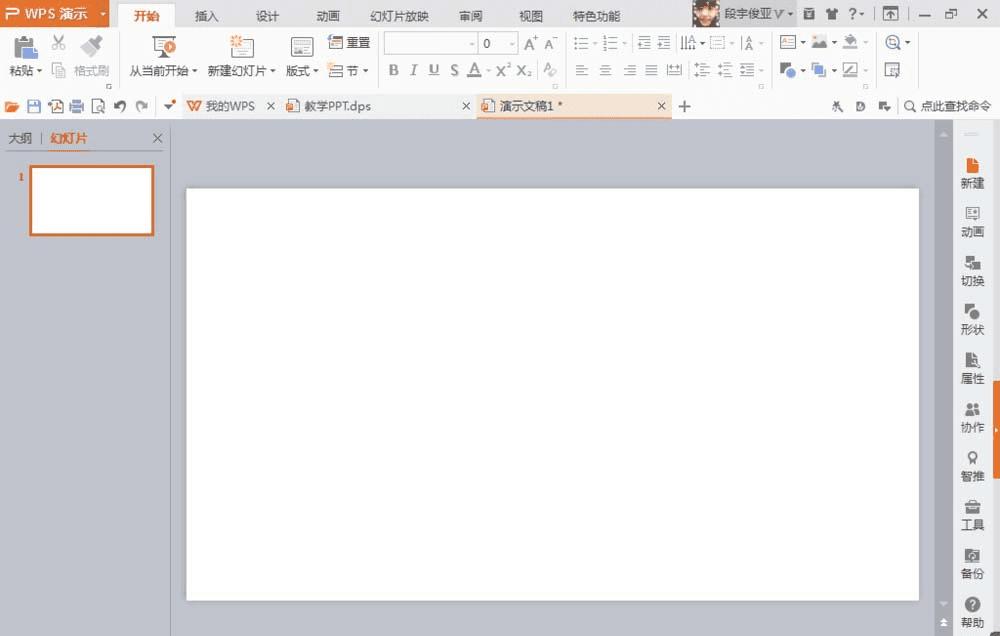Click the 点此查找命令 search box
The height and width of the screenshot is (636, 1000).
coord(948,107)
